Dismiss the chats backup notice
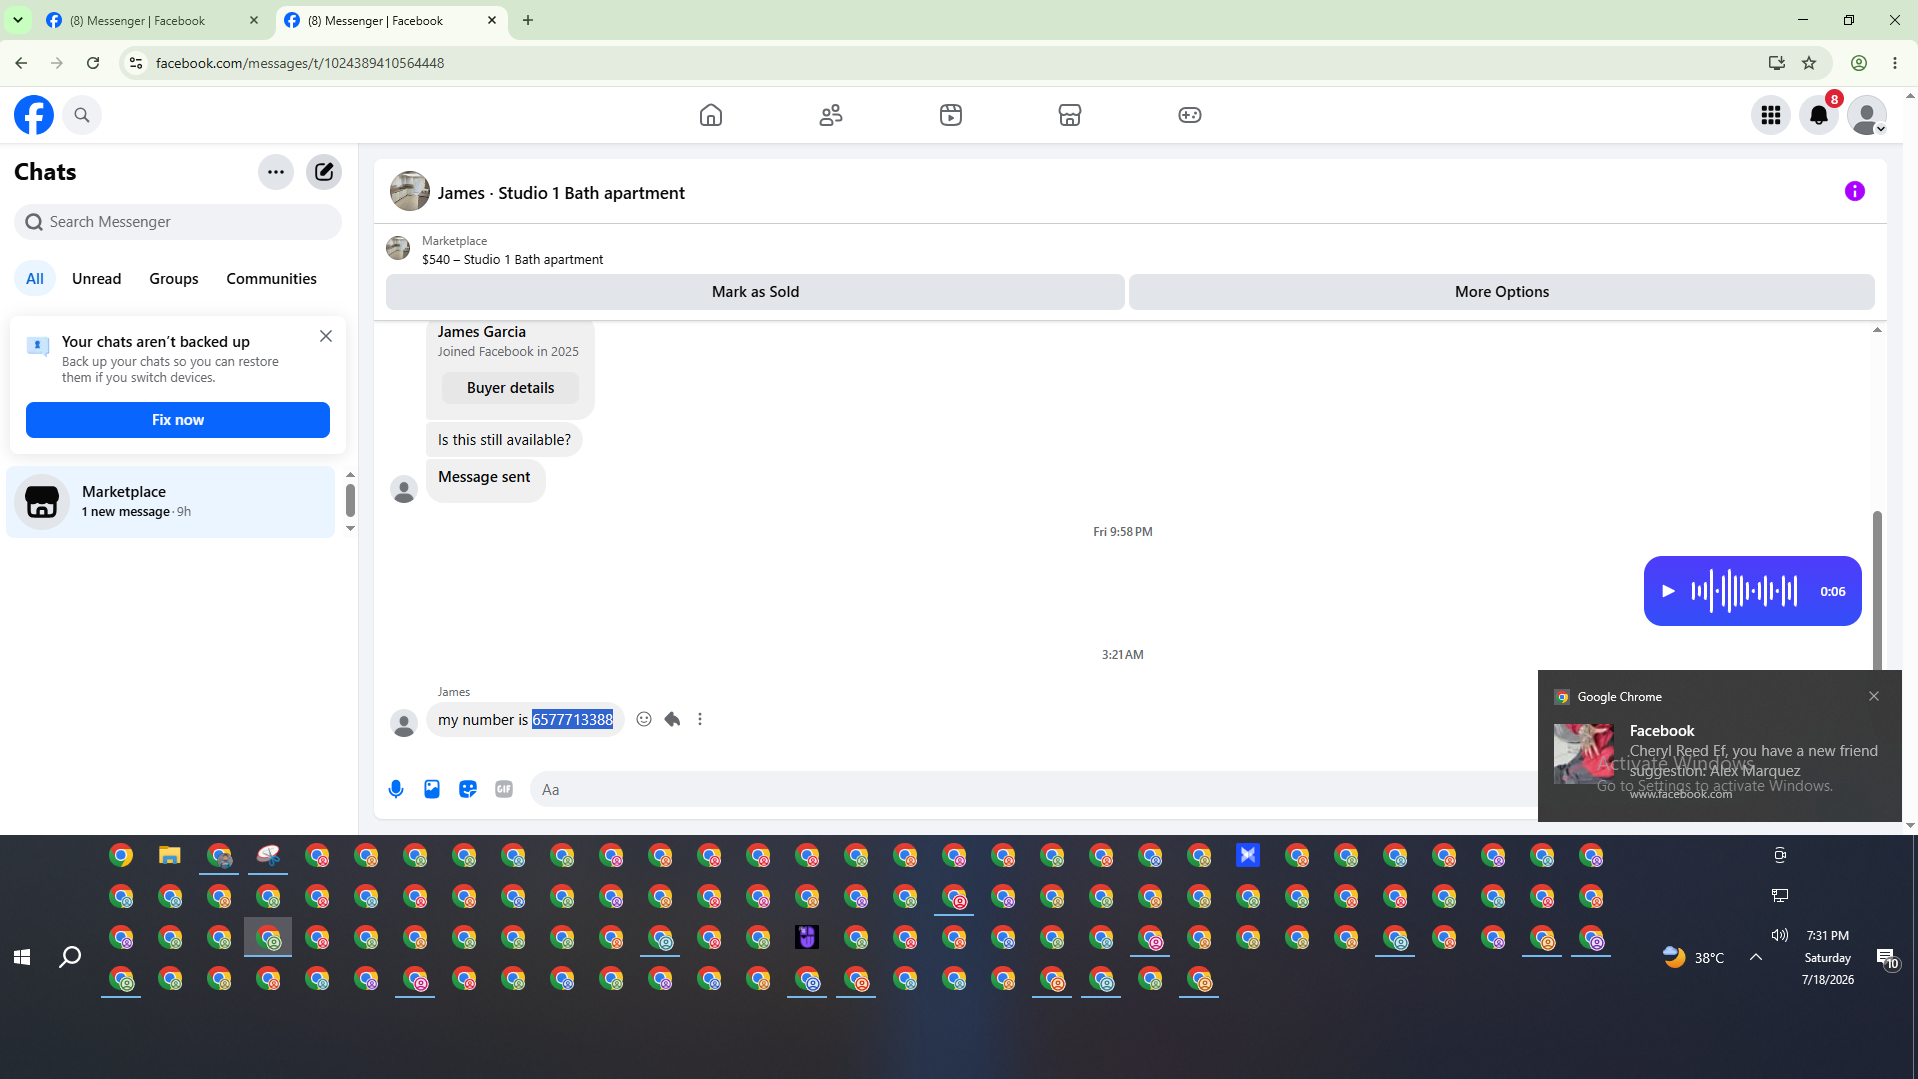Image resolution: width=1918 pixels, height=1079 pixels. click(x=326, y=336)
